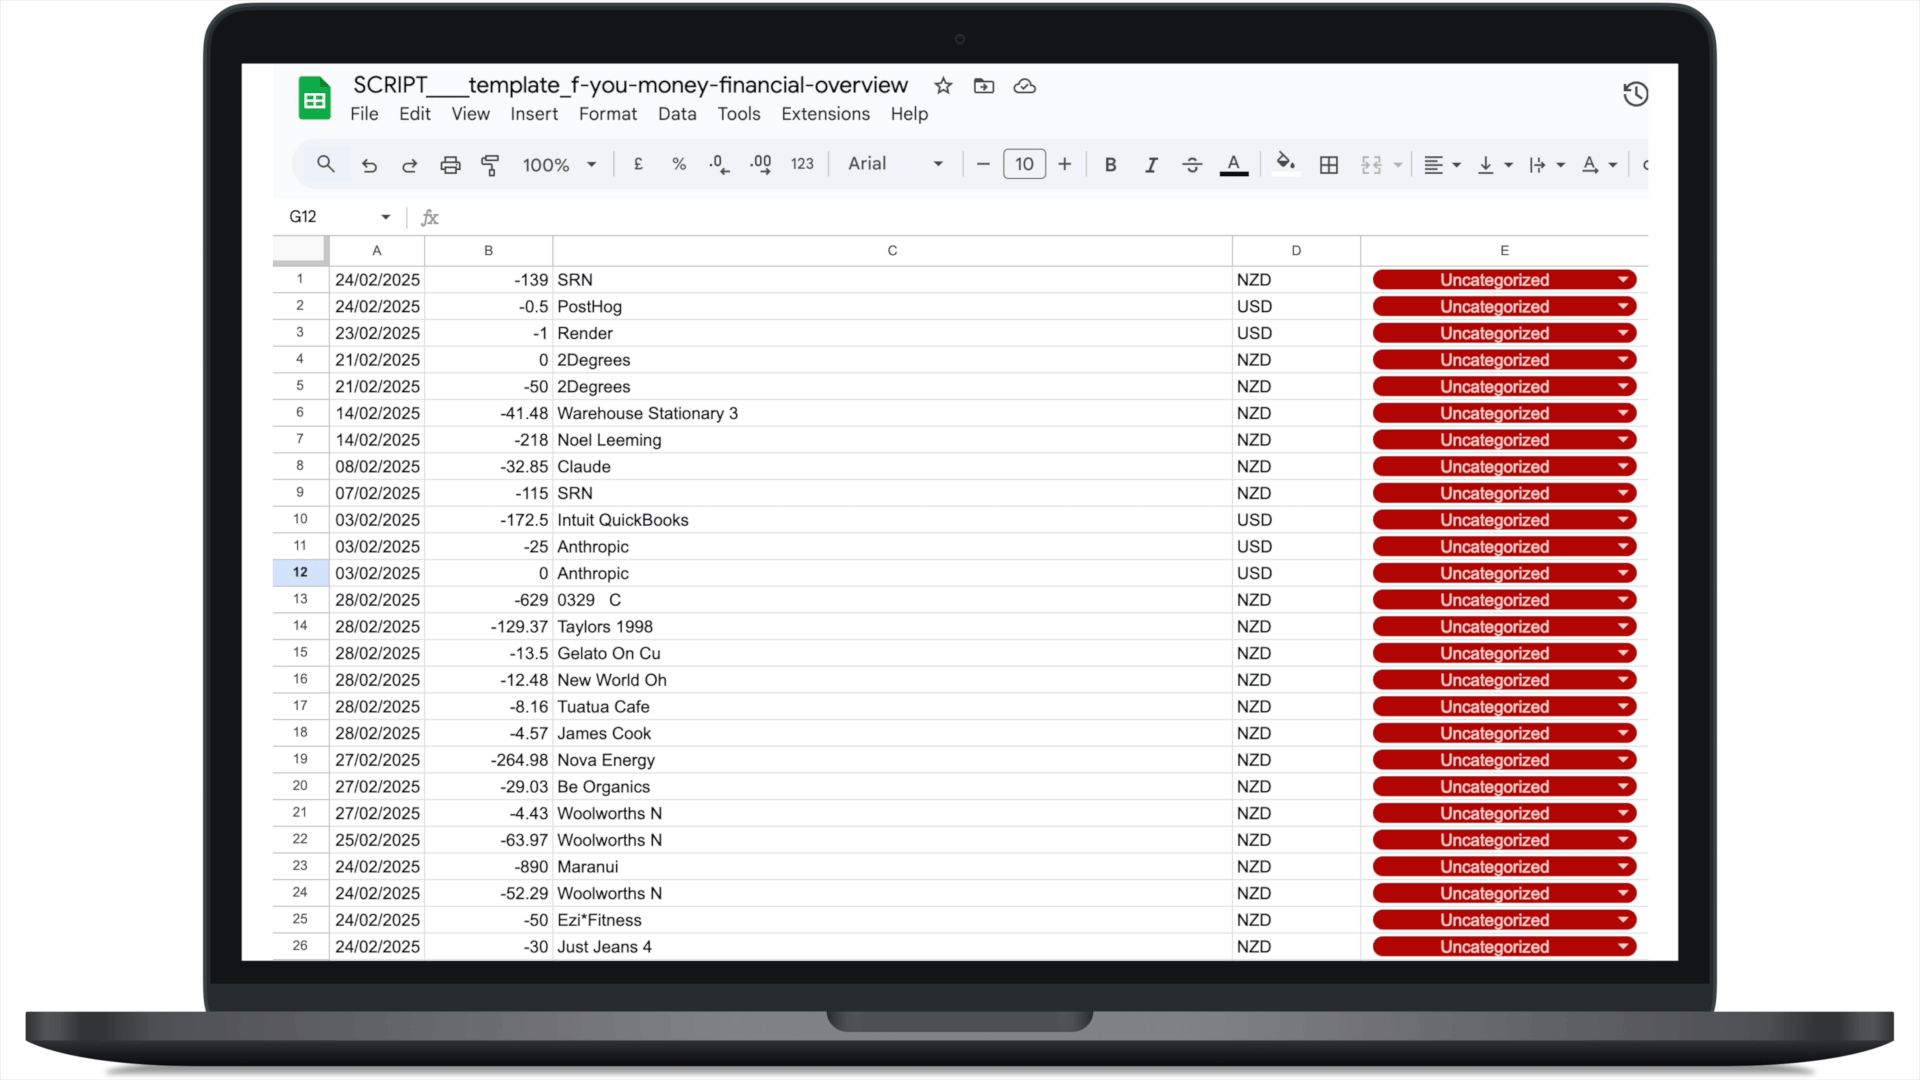Select the paint format tool
The width and height of the screenshot is (1920, 1080).
pos(490,165)
